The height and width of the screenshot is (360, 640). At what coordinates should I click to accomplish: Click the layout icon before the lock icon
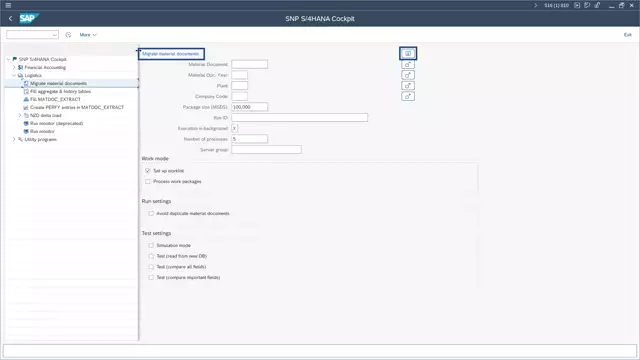587,5
